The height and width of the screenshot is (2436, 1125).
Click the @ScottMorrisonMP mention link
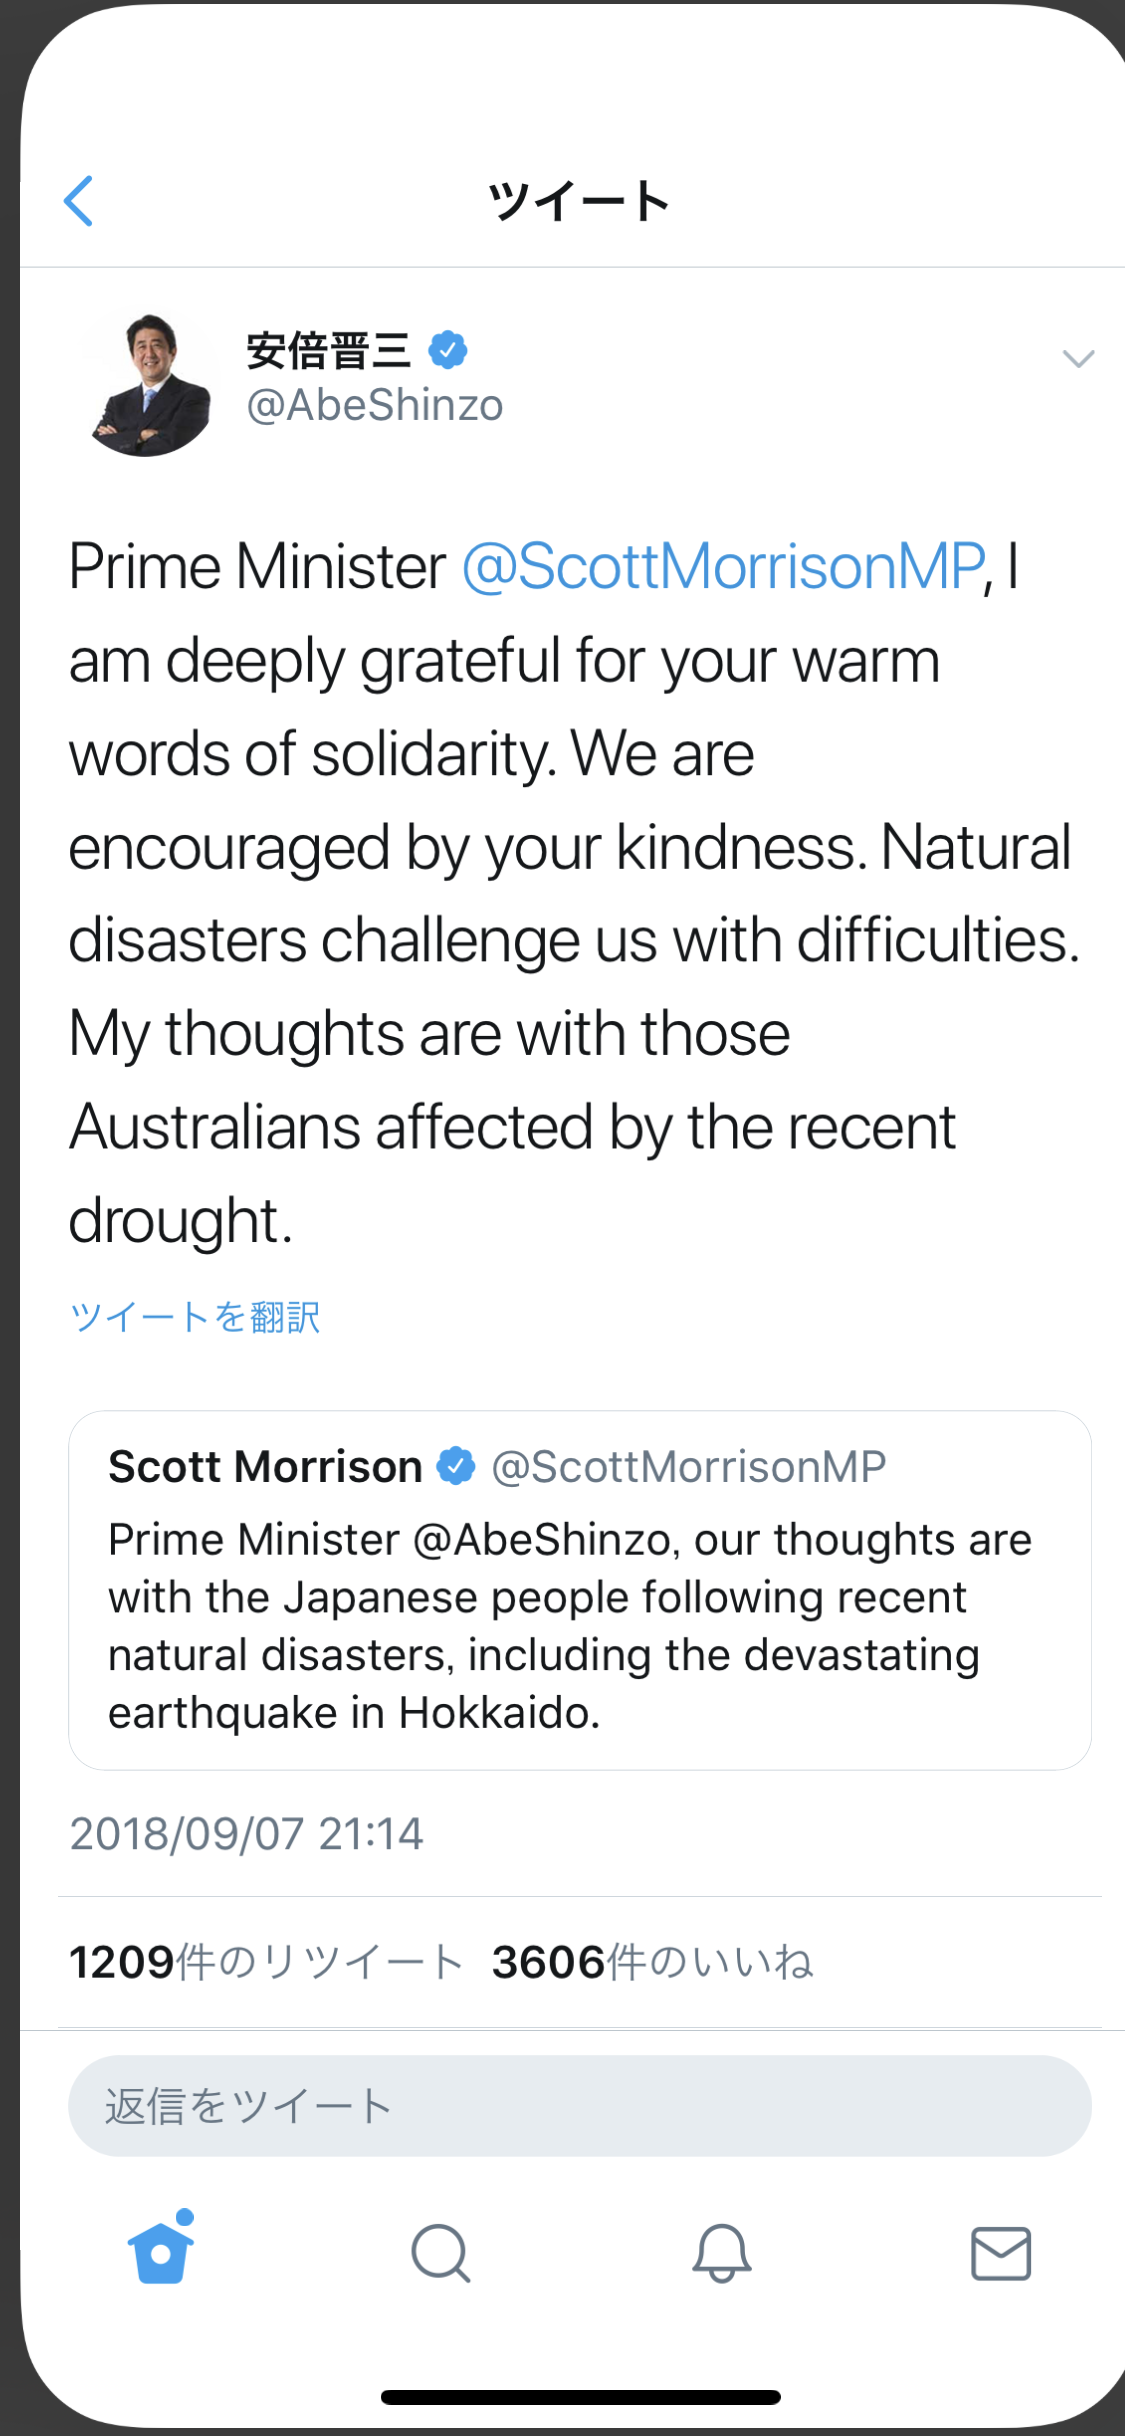pos(723,567)
